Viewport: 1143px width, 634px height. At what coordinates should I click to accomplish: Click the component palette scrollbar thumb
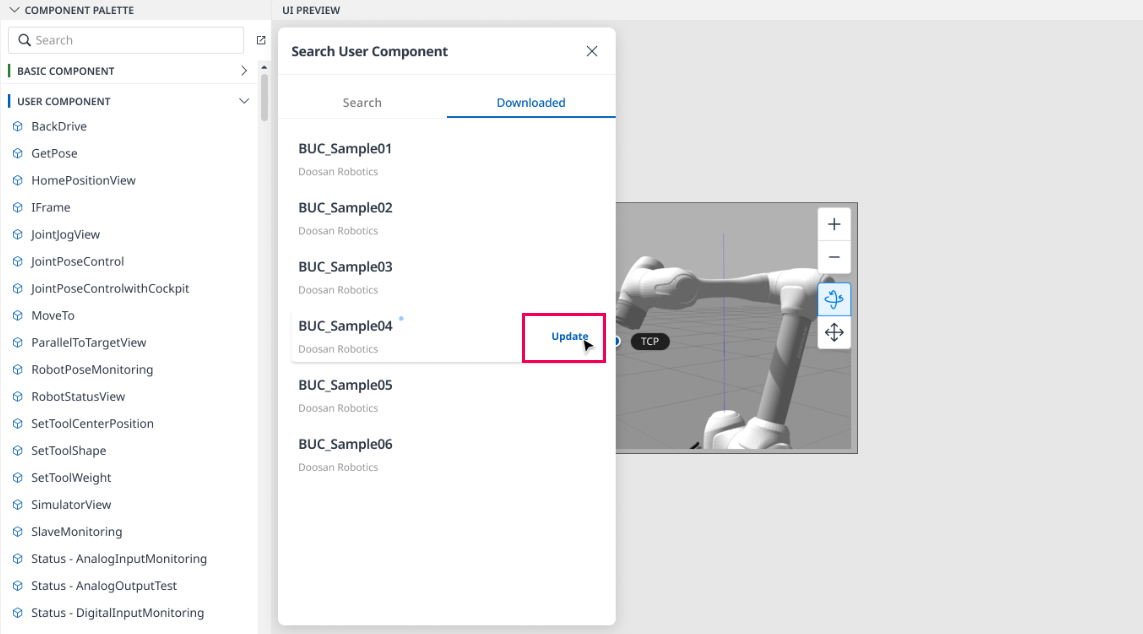264,95
